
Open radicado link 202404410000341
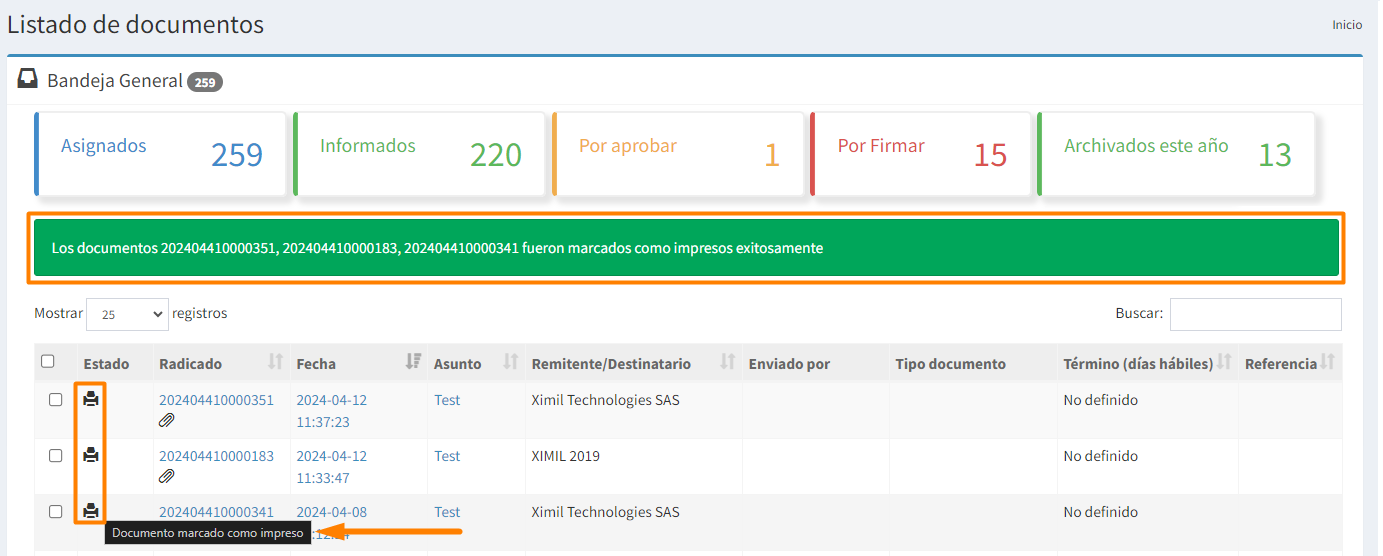216,512
